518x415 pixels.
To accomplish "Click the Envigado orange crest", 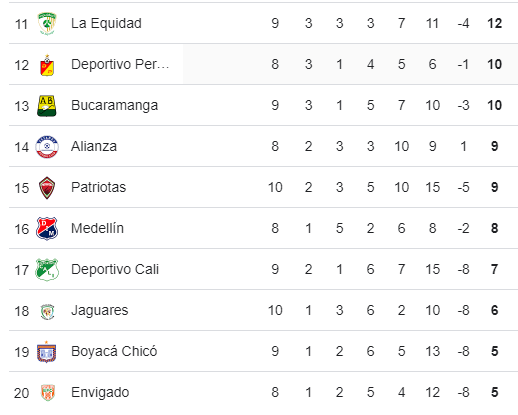I will (47, 393).
